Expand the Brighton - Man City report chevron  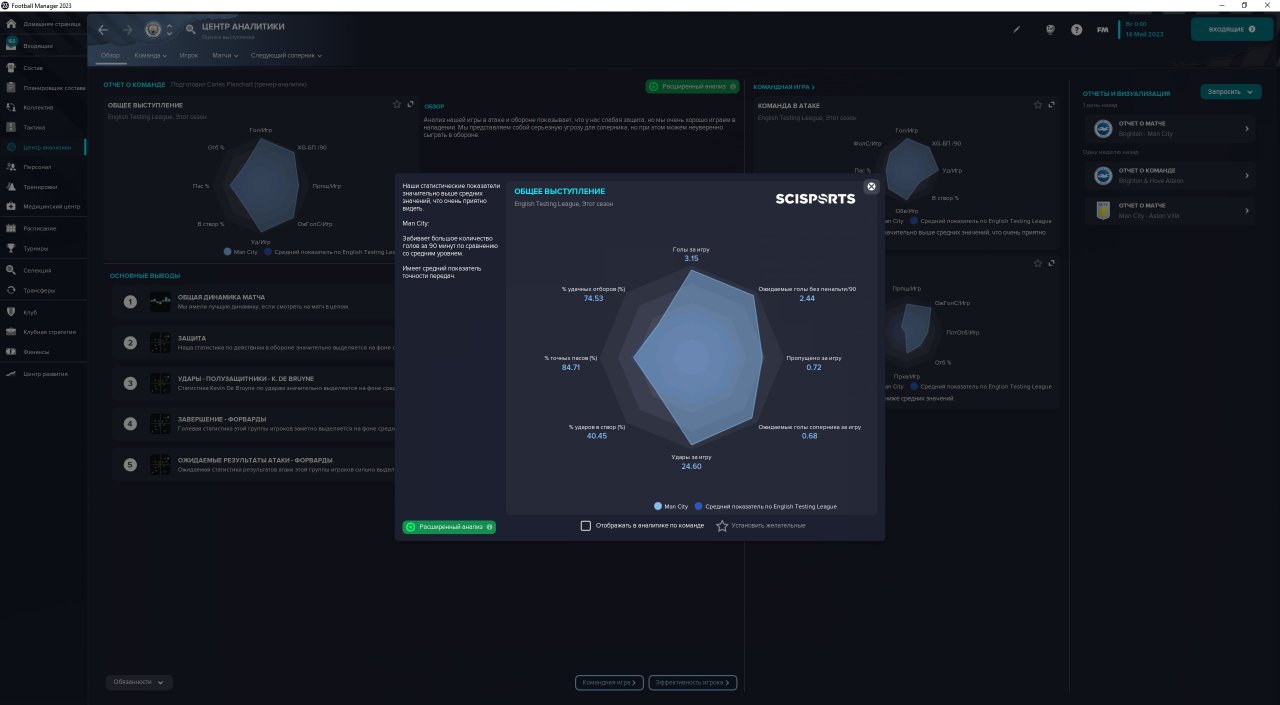1247,128
